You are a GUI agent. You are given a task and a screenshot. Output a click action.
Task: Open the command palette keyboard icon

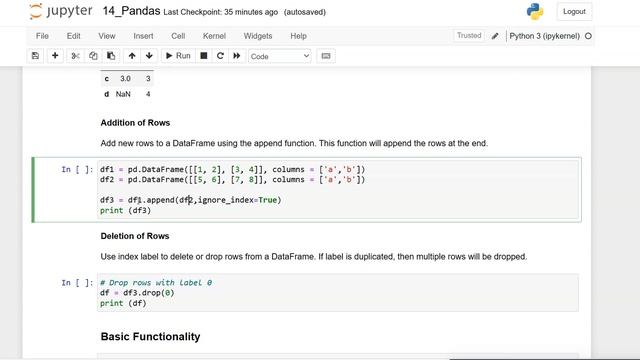[326, 56]
